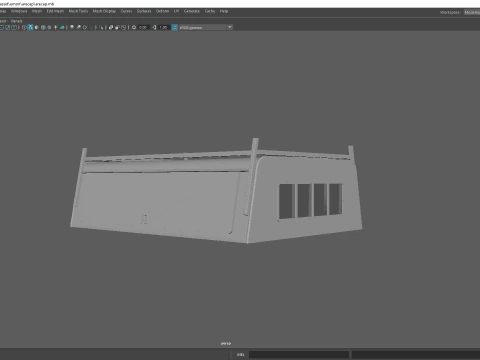Open the Edit Mesh menu

coord(55,11)
